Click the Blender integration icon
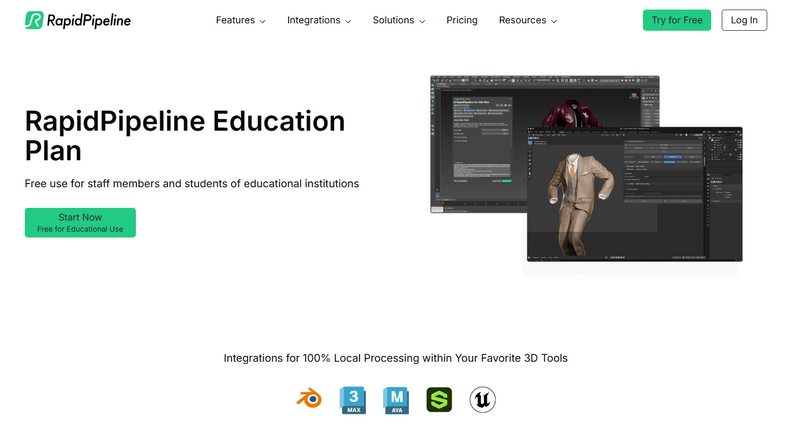This screenshot has height=439, width=800. 309,399
